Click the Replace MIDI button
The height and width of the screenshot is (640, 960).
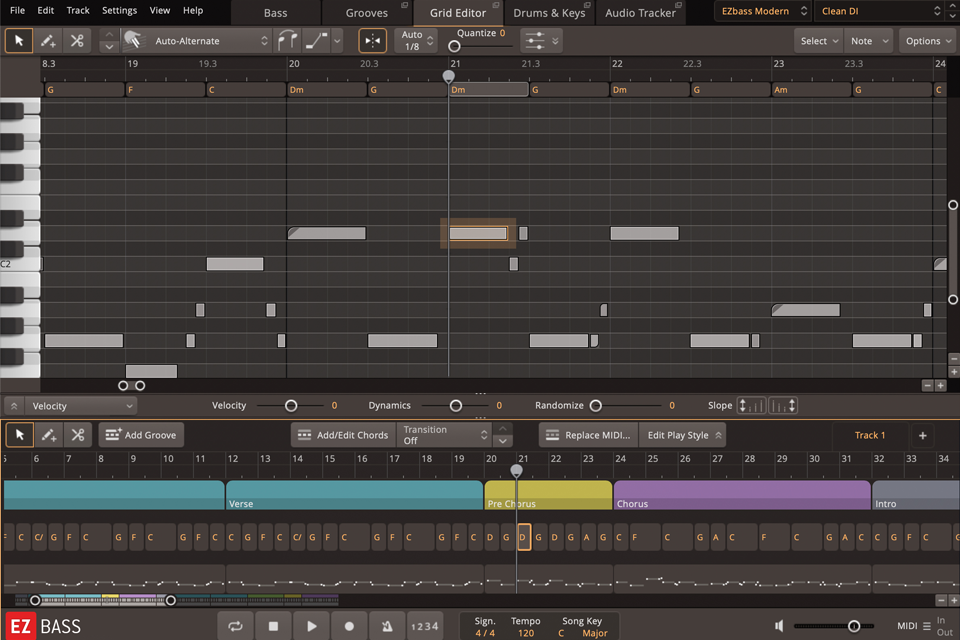[x=587, y=434]
